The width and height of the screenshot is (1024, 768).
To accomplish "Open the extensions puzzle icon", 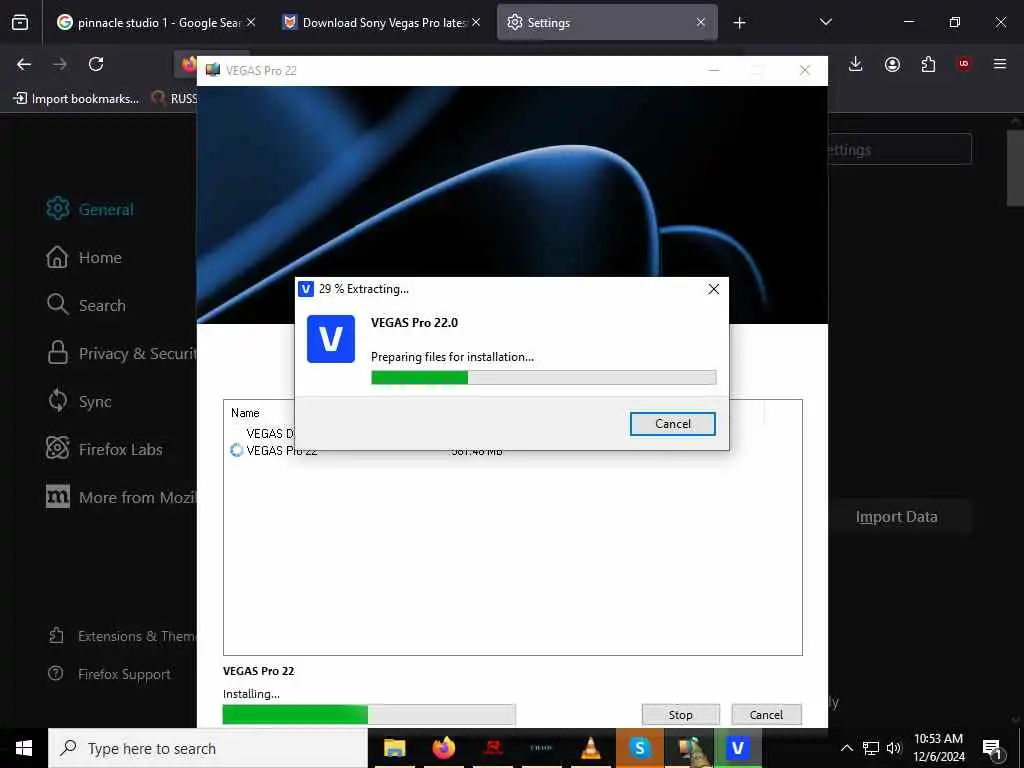I will [x=928, y=64].
